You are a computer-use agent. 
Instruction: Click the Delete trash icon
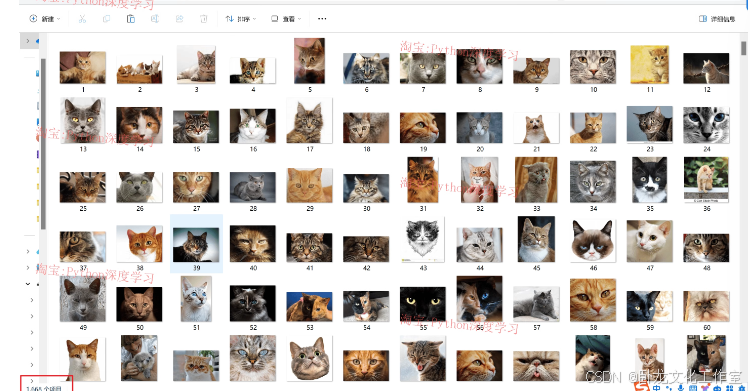coord(204,19)
